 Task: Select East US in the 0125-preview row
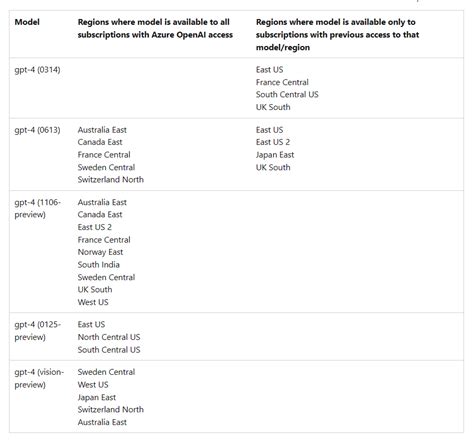pos(91,324)
